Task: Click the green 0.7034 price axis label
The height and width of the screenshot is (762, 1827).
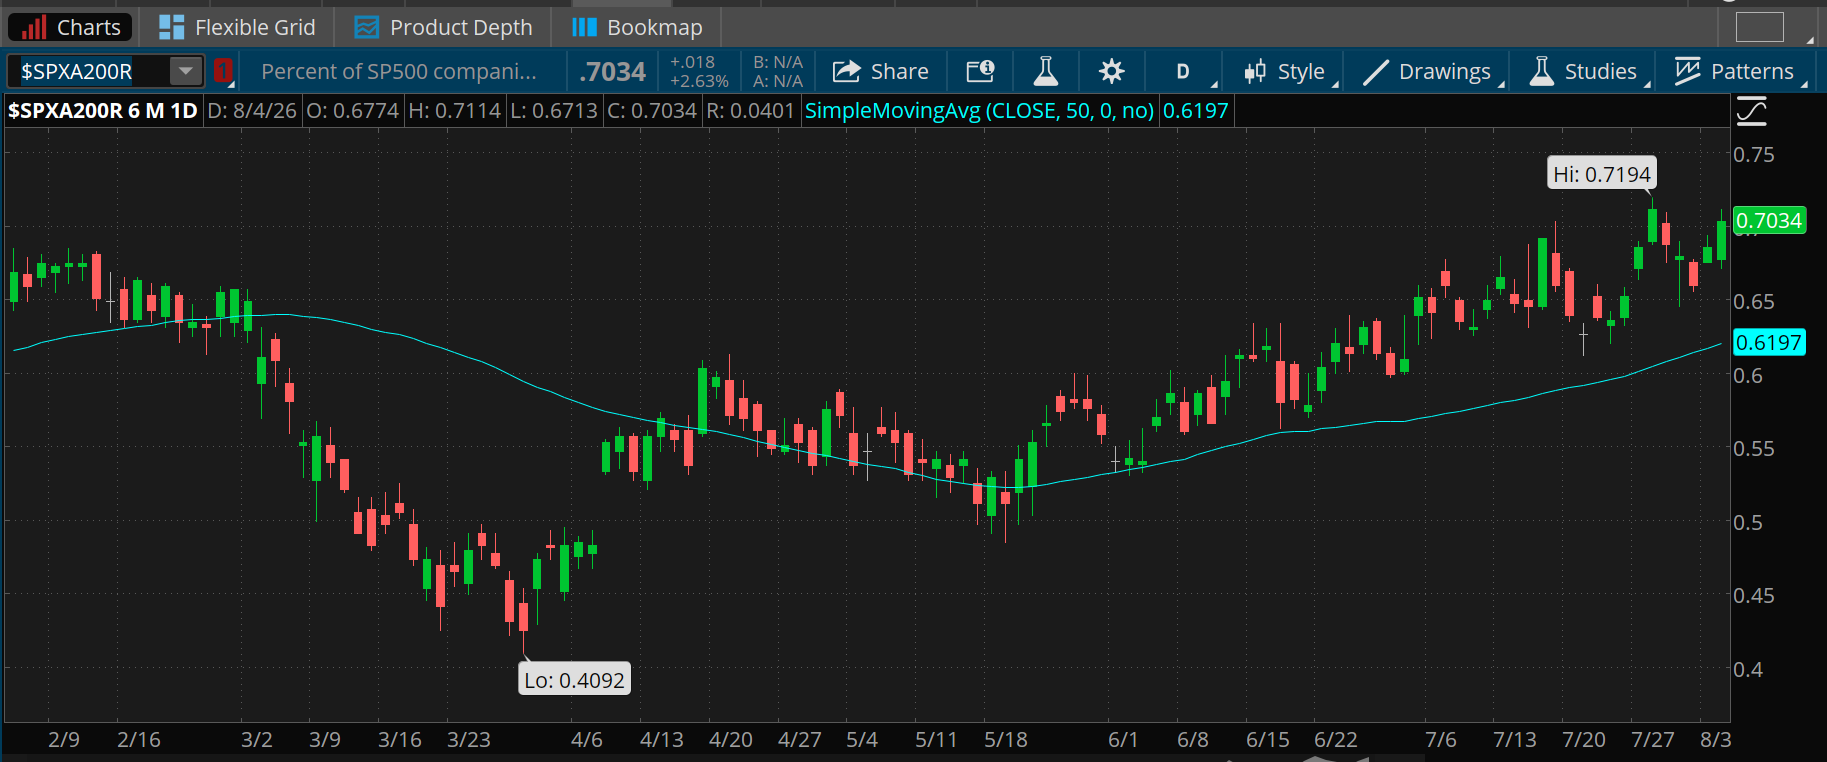Action: 1769,221
